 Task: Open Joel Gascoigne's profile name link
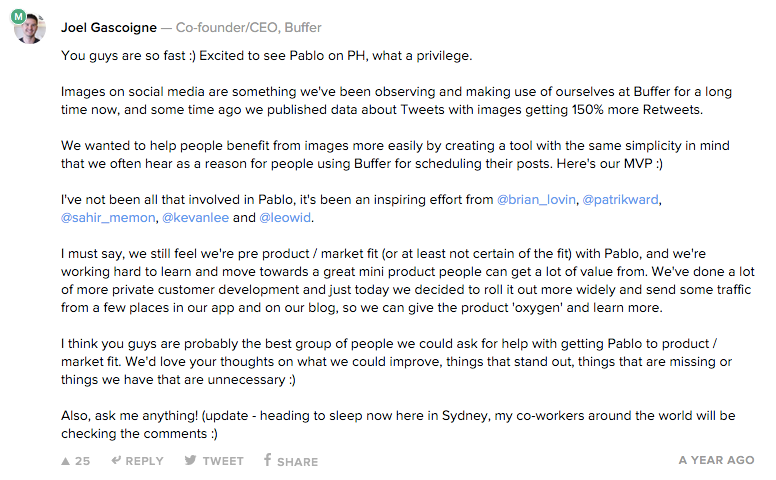[x=109, y=28]
